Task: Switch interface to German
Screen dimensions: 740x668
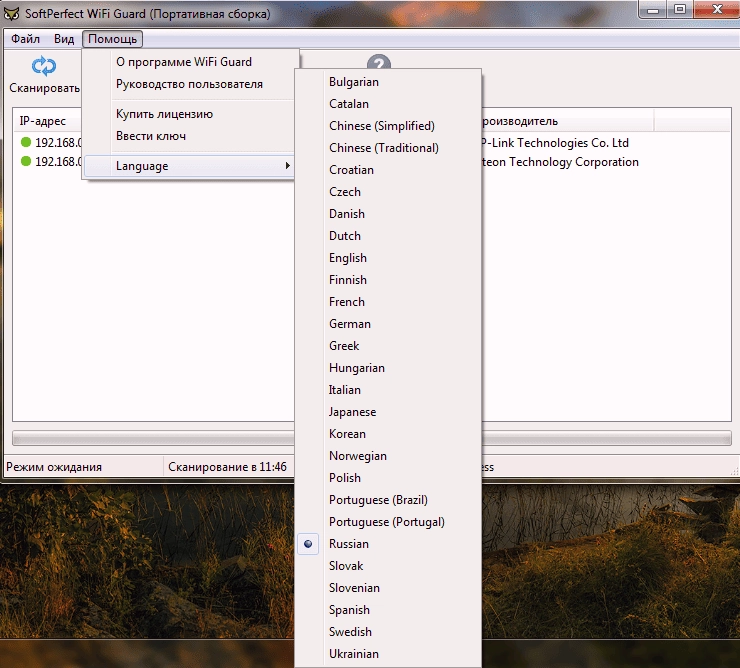Action: (x=388, y=324)
